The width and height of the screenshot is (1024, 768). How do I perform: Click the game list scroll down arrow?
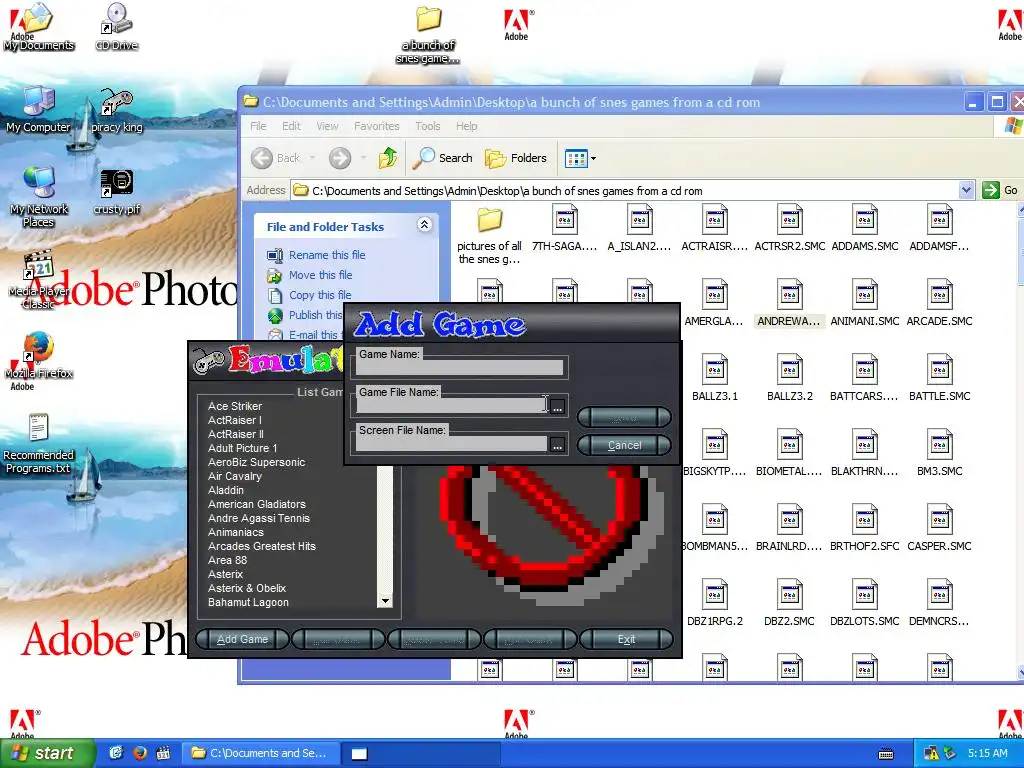(x=385, y=601)
